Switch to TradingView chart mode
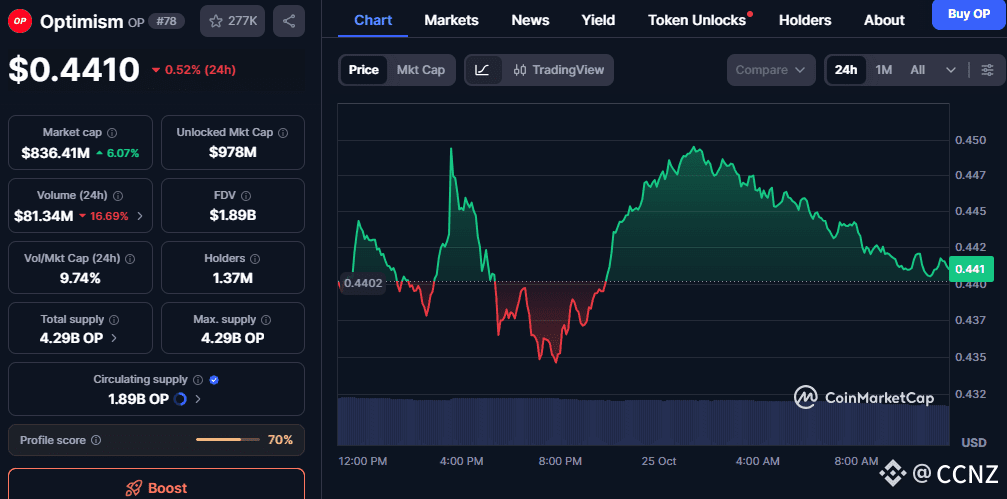Image resolution: width=1007 pixels, height=499 pixels. pos(558,70)
